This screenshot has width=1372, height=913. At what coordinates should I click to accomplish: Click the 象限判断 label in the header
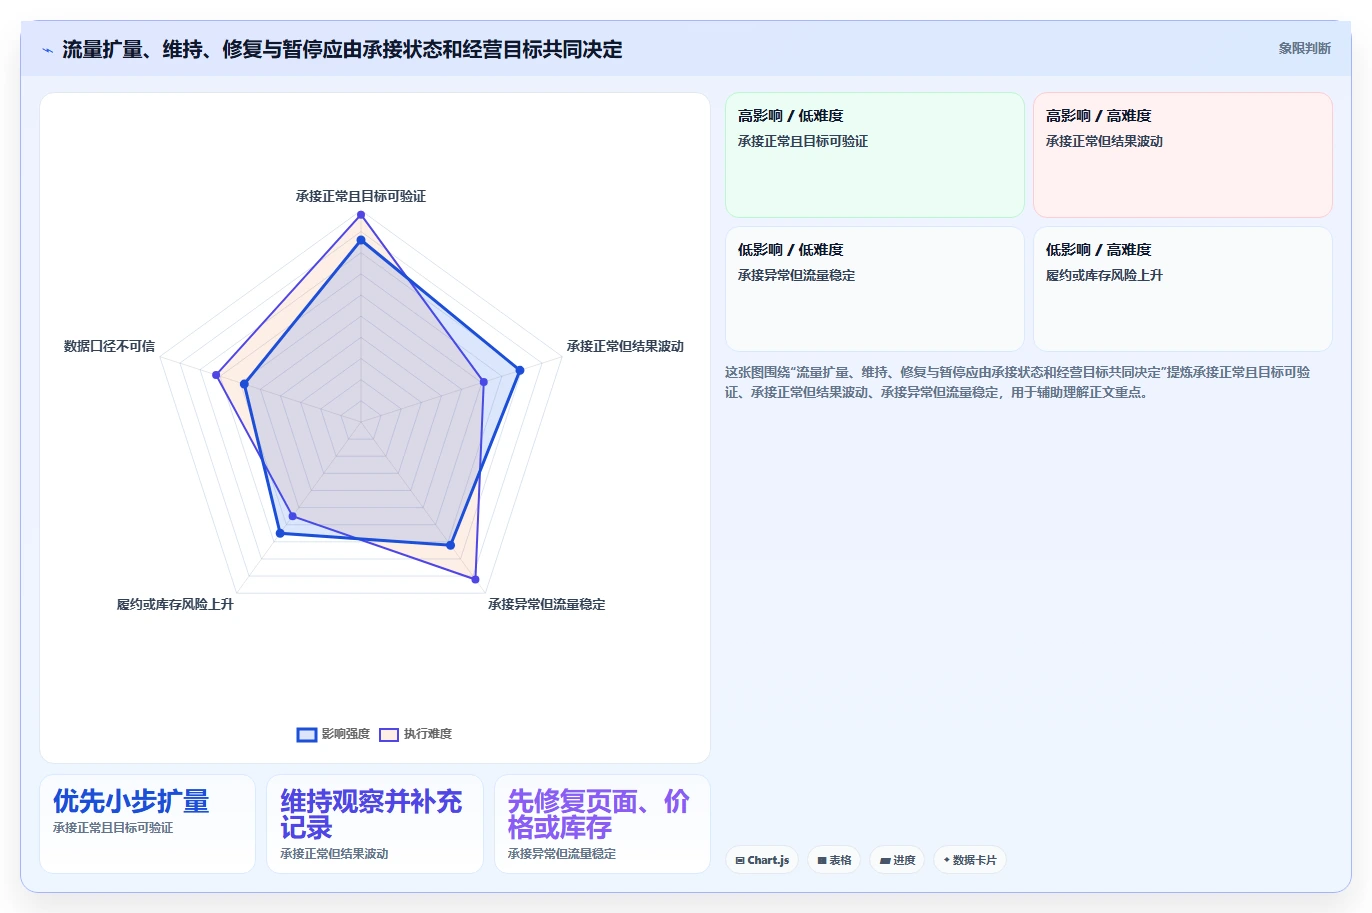click(x=1304, y=48)
